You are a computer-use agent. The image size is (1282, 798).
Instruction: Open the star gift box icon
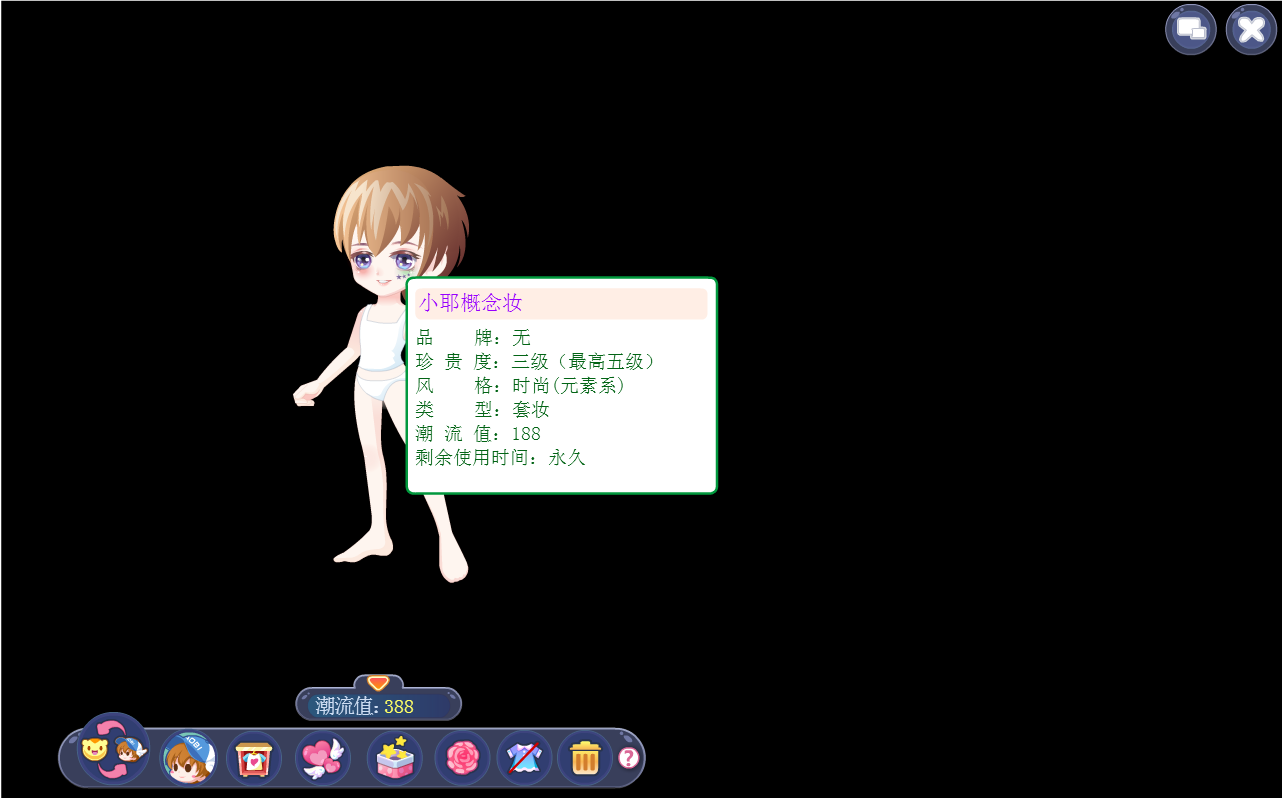(x=394, y=759)
